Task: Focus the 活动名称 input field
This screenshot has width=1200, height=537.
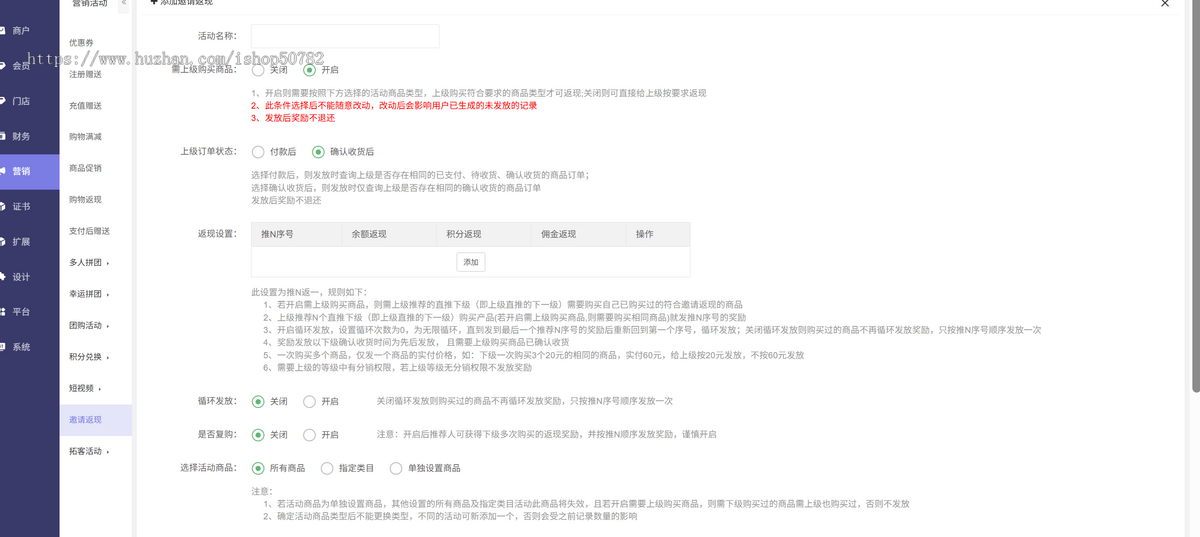Action: [x=345, y=36]
